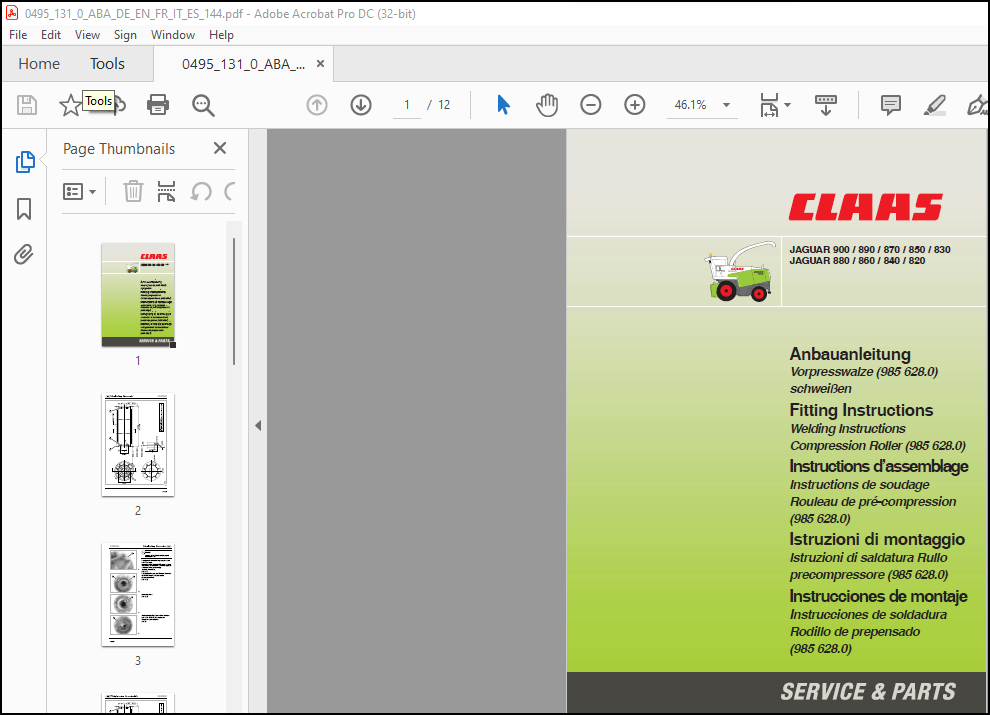Open the File menu
990x715 pixels.
coord(18,35)
